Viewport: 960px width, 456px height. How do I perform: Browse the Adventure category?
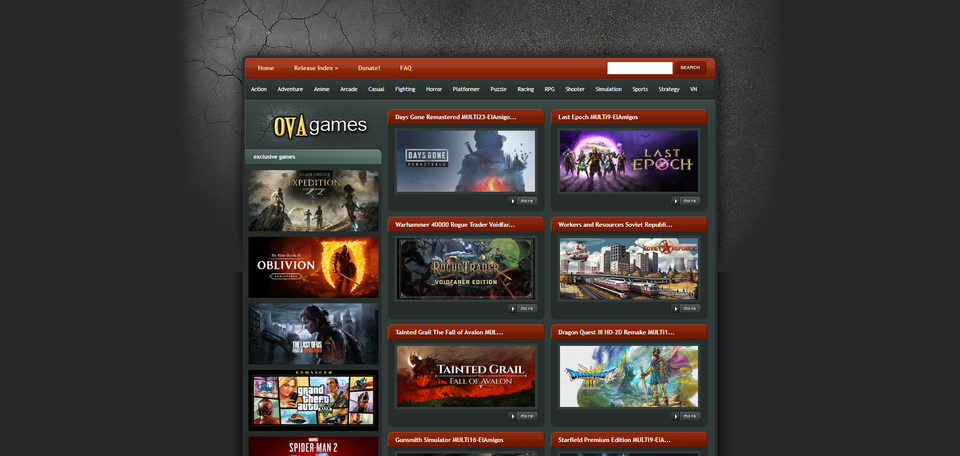tap(290, 89)
